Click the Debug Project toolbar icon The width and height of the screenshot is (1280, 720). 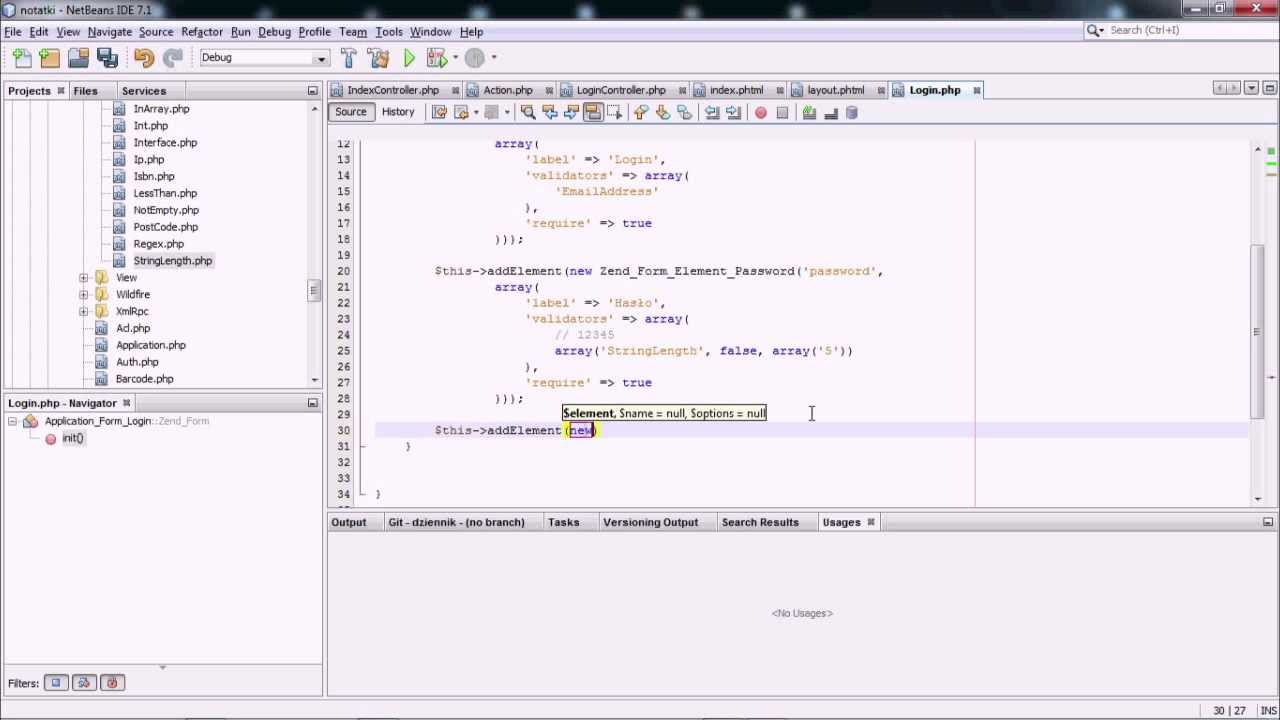pos(438,58)
